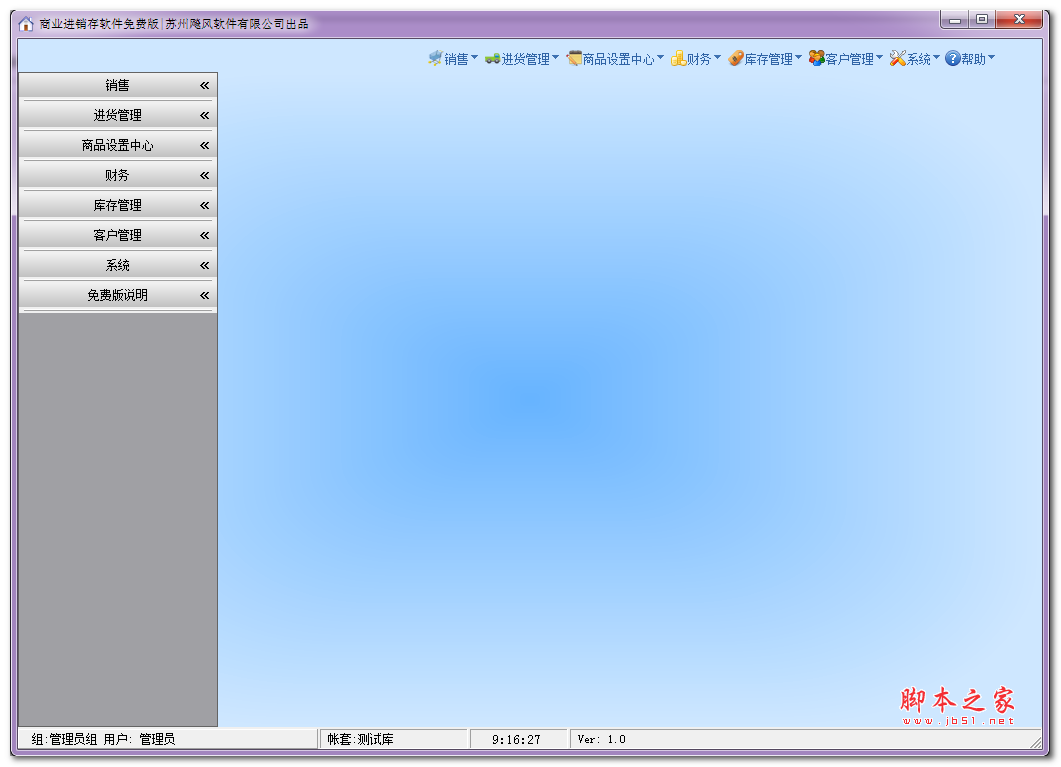Expand the sidebar 系统 chevron
This screenshot has height=767, width=1061.
tap(204, 265)
